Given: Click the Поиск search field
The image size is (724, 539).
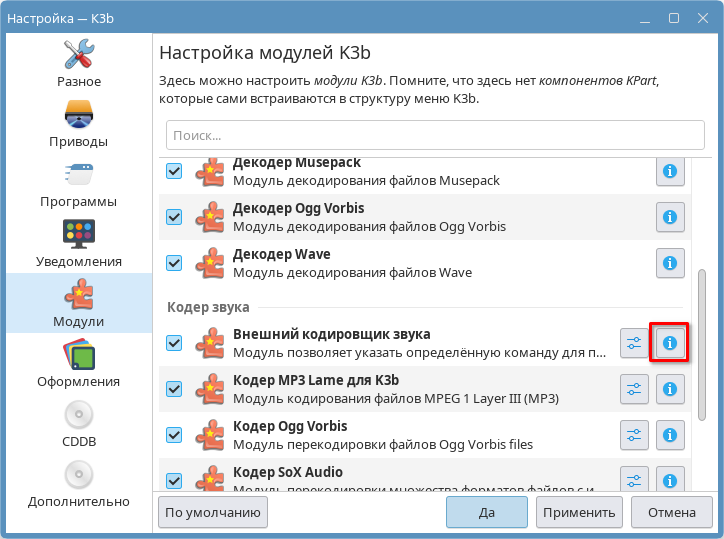Looking at the screenshot, I should pos(429,135).
